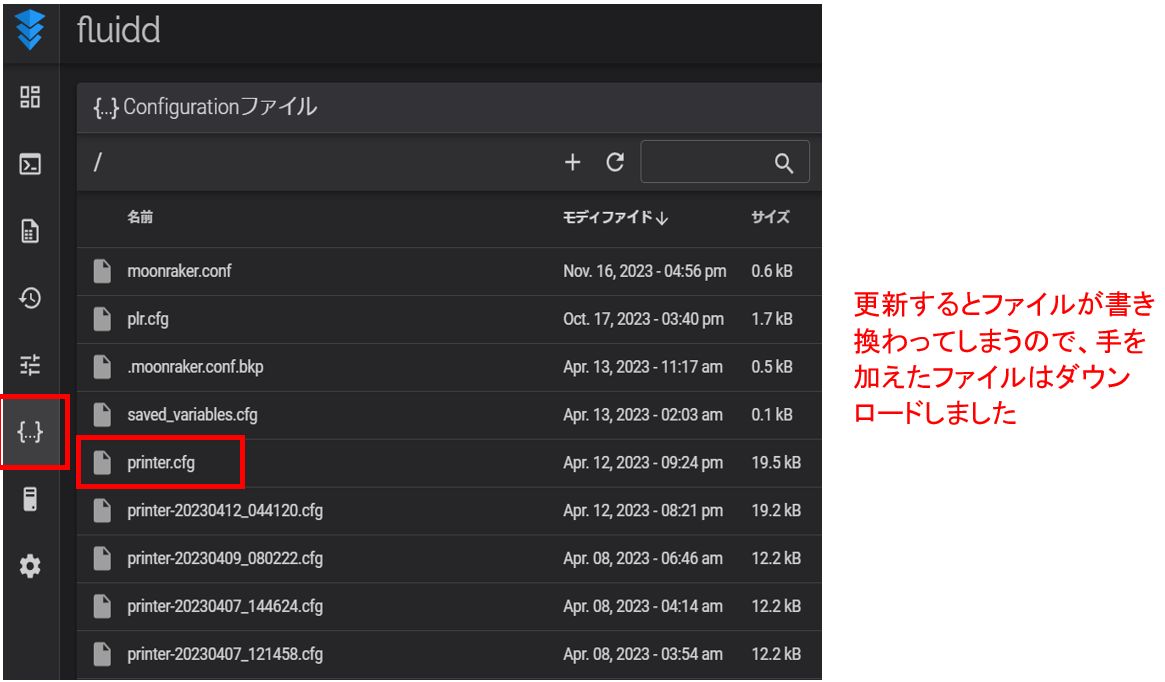Open printer-20230407_121458.cfg file
The image size is (1165, 682).
click(x=225, y=655)
